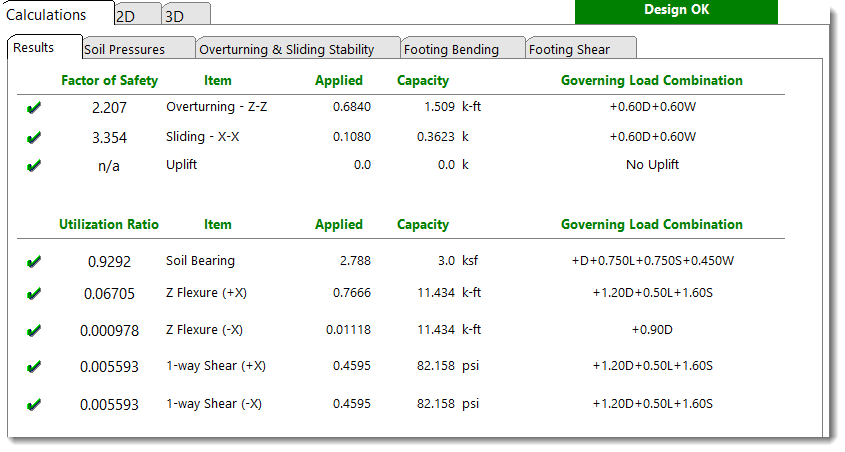Click the Overturning factor of safety 2.207
This screenshot has height=452, width=845.
tap(109, 108)
